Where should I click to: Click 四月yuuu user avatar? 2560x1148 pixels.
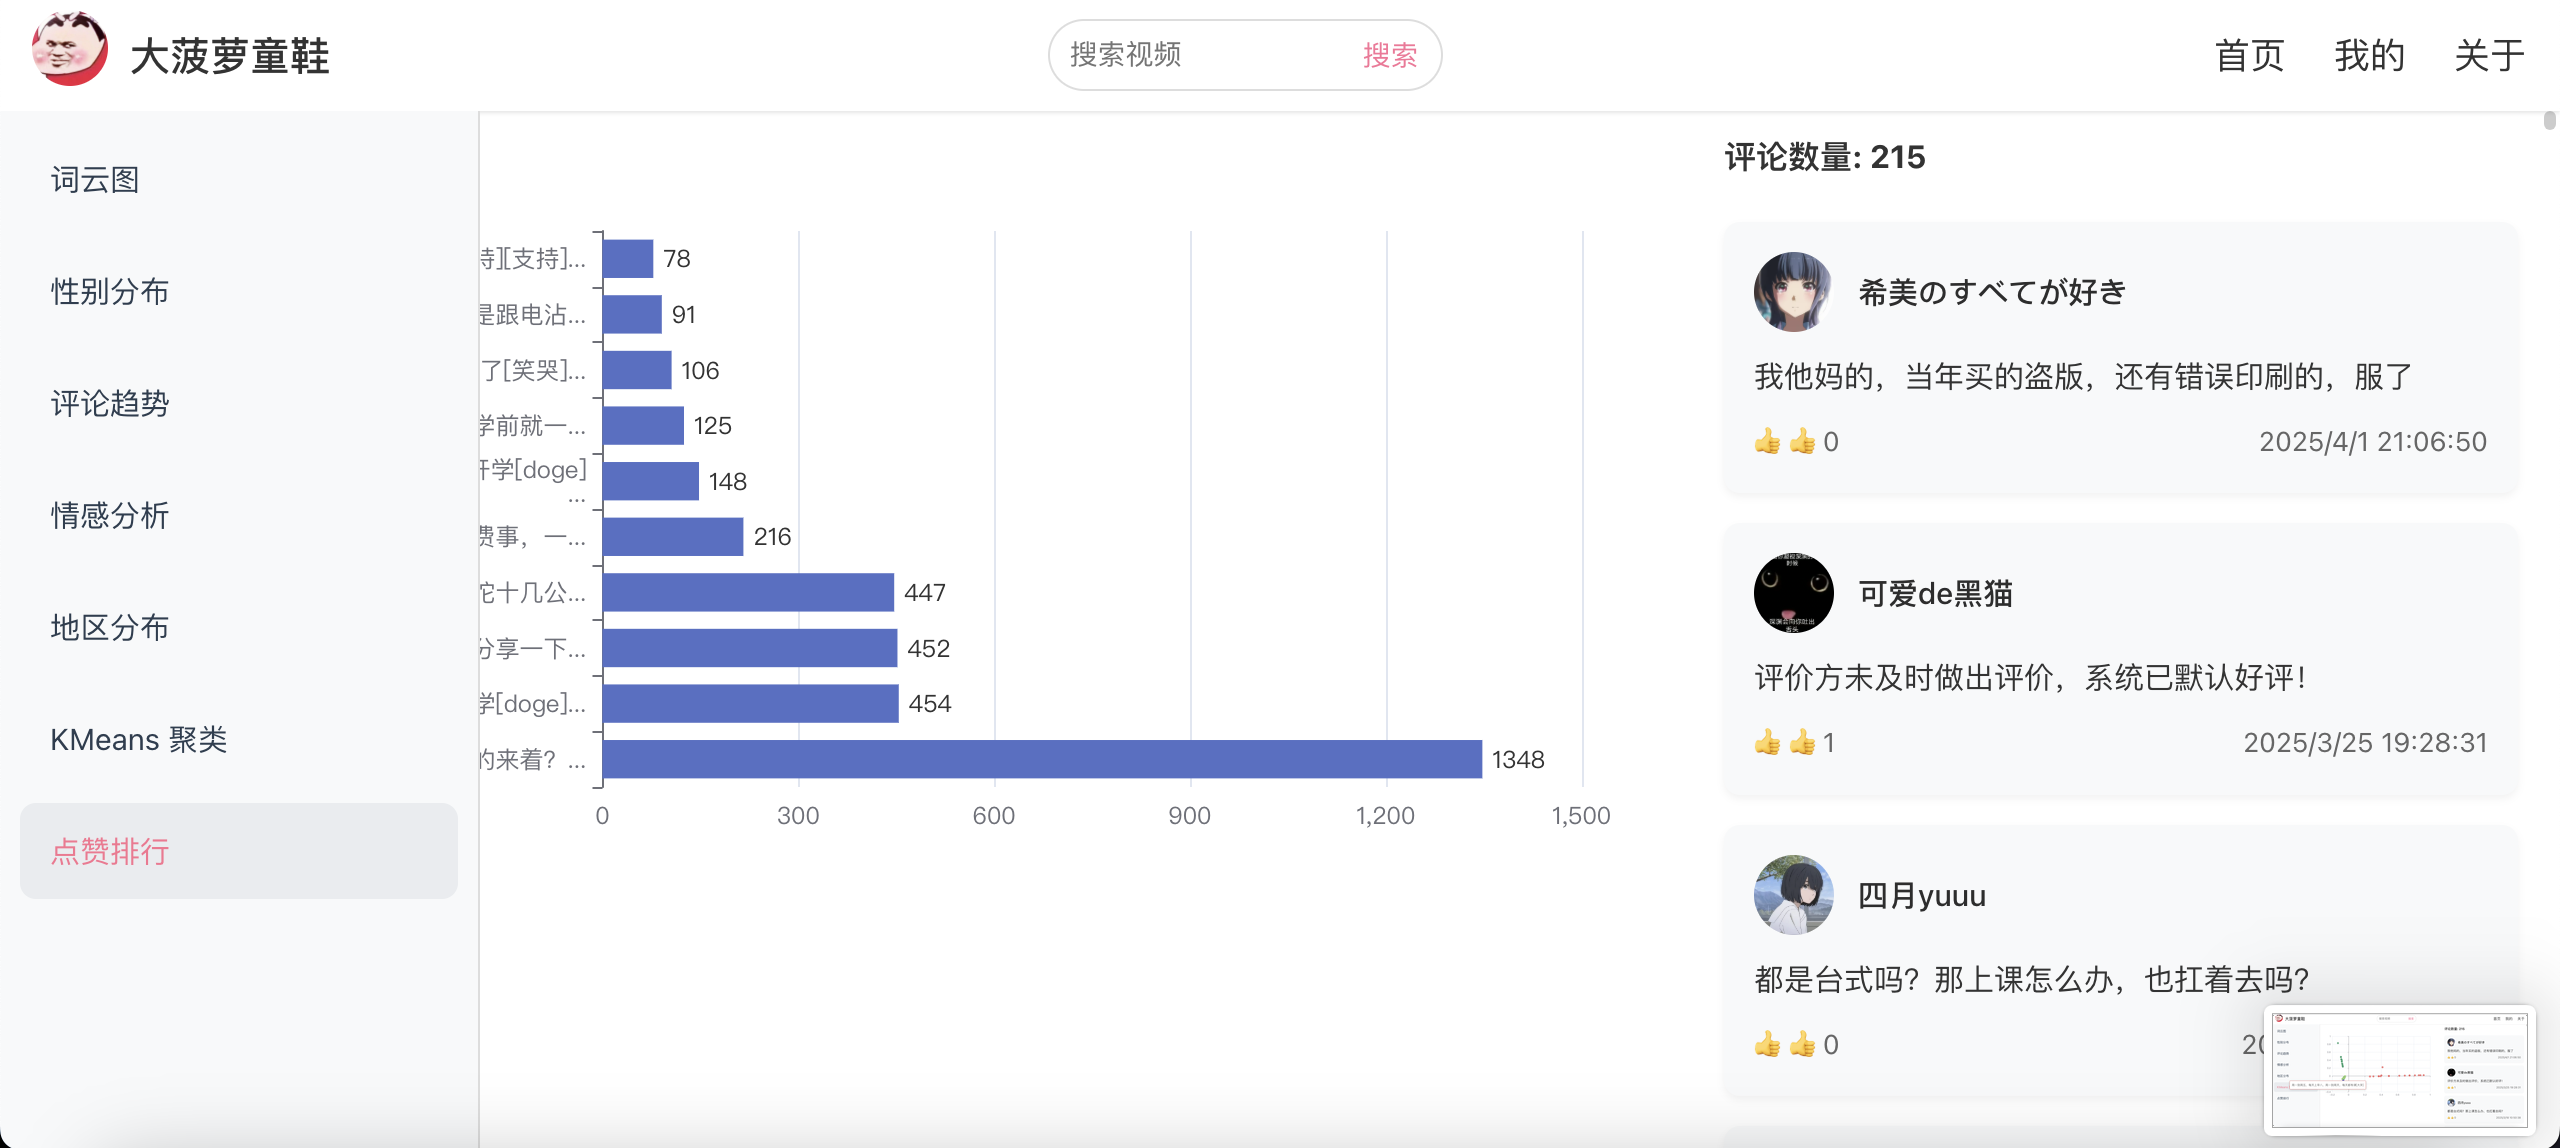click(1793, 895)
